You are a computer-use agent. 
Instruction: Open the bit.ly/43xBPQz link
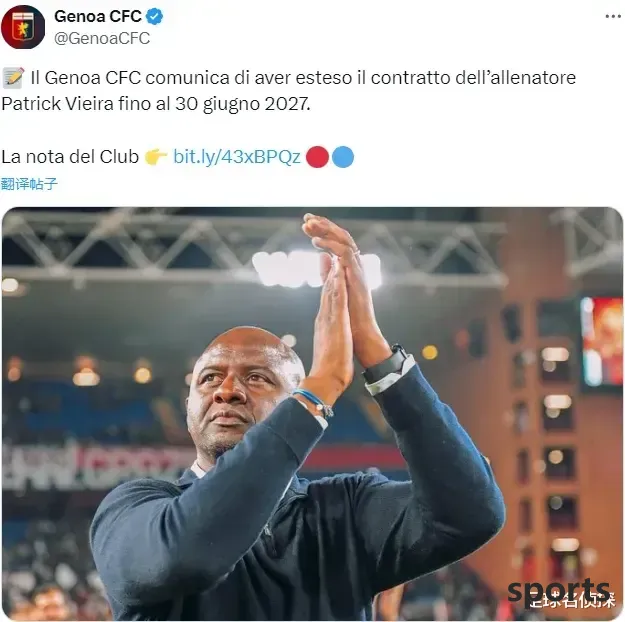coord(237,157)
